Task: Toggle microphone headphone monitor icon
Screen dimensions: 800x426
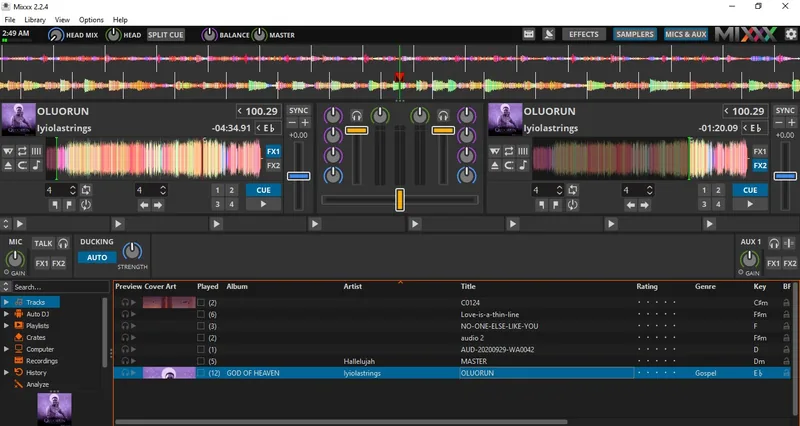Action: 63,243
